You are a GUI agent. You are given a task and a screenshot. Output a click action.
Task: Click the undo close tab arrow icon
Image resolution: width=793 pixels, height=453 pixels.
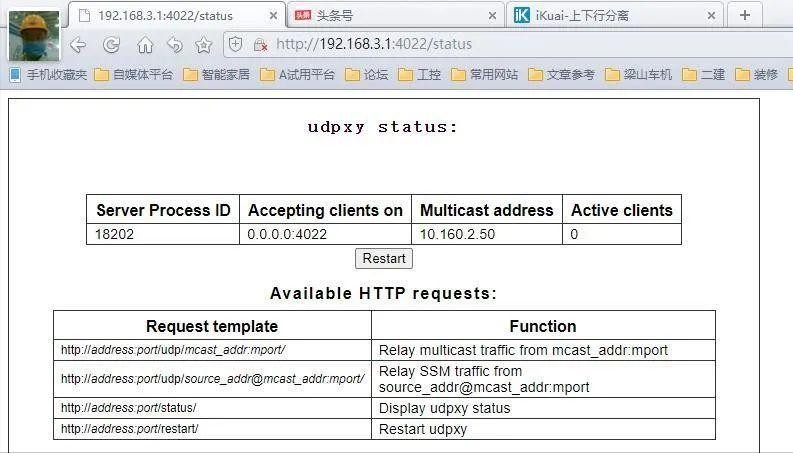pos(174,45)
